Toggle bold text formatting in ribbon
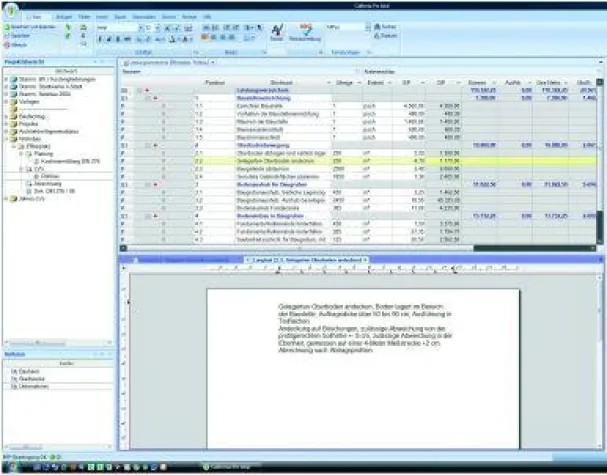The height and width of the screenshot is (475, 607). click(x=102, y=37)
